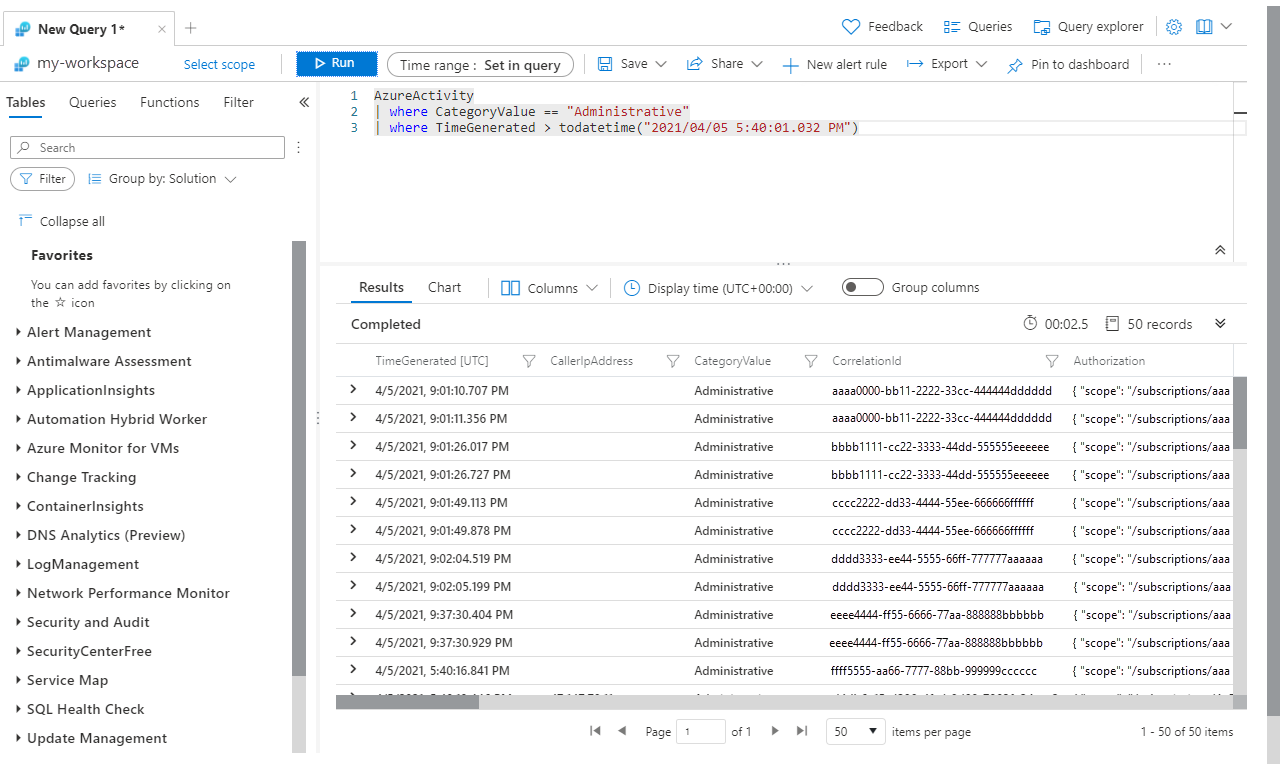The height and width of the screenshot is (764, 1280).
Task: Click the Share arrow icon
Action: (694, 64)
